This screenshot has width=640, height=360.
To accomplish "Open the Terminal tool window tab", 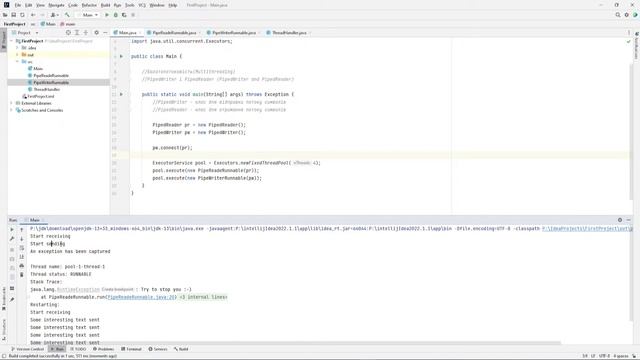I will 131,349.
